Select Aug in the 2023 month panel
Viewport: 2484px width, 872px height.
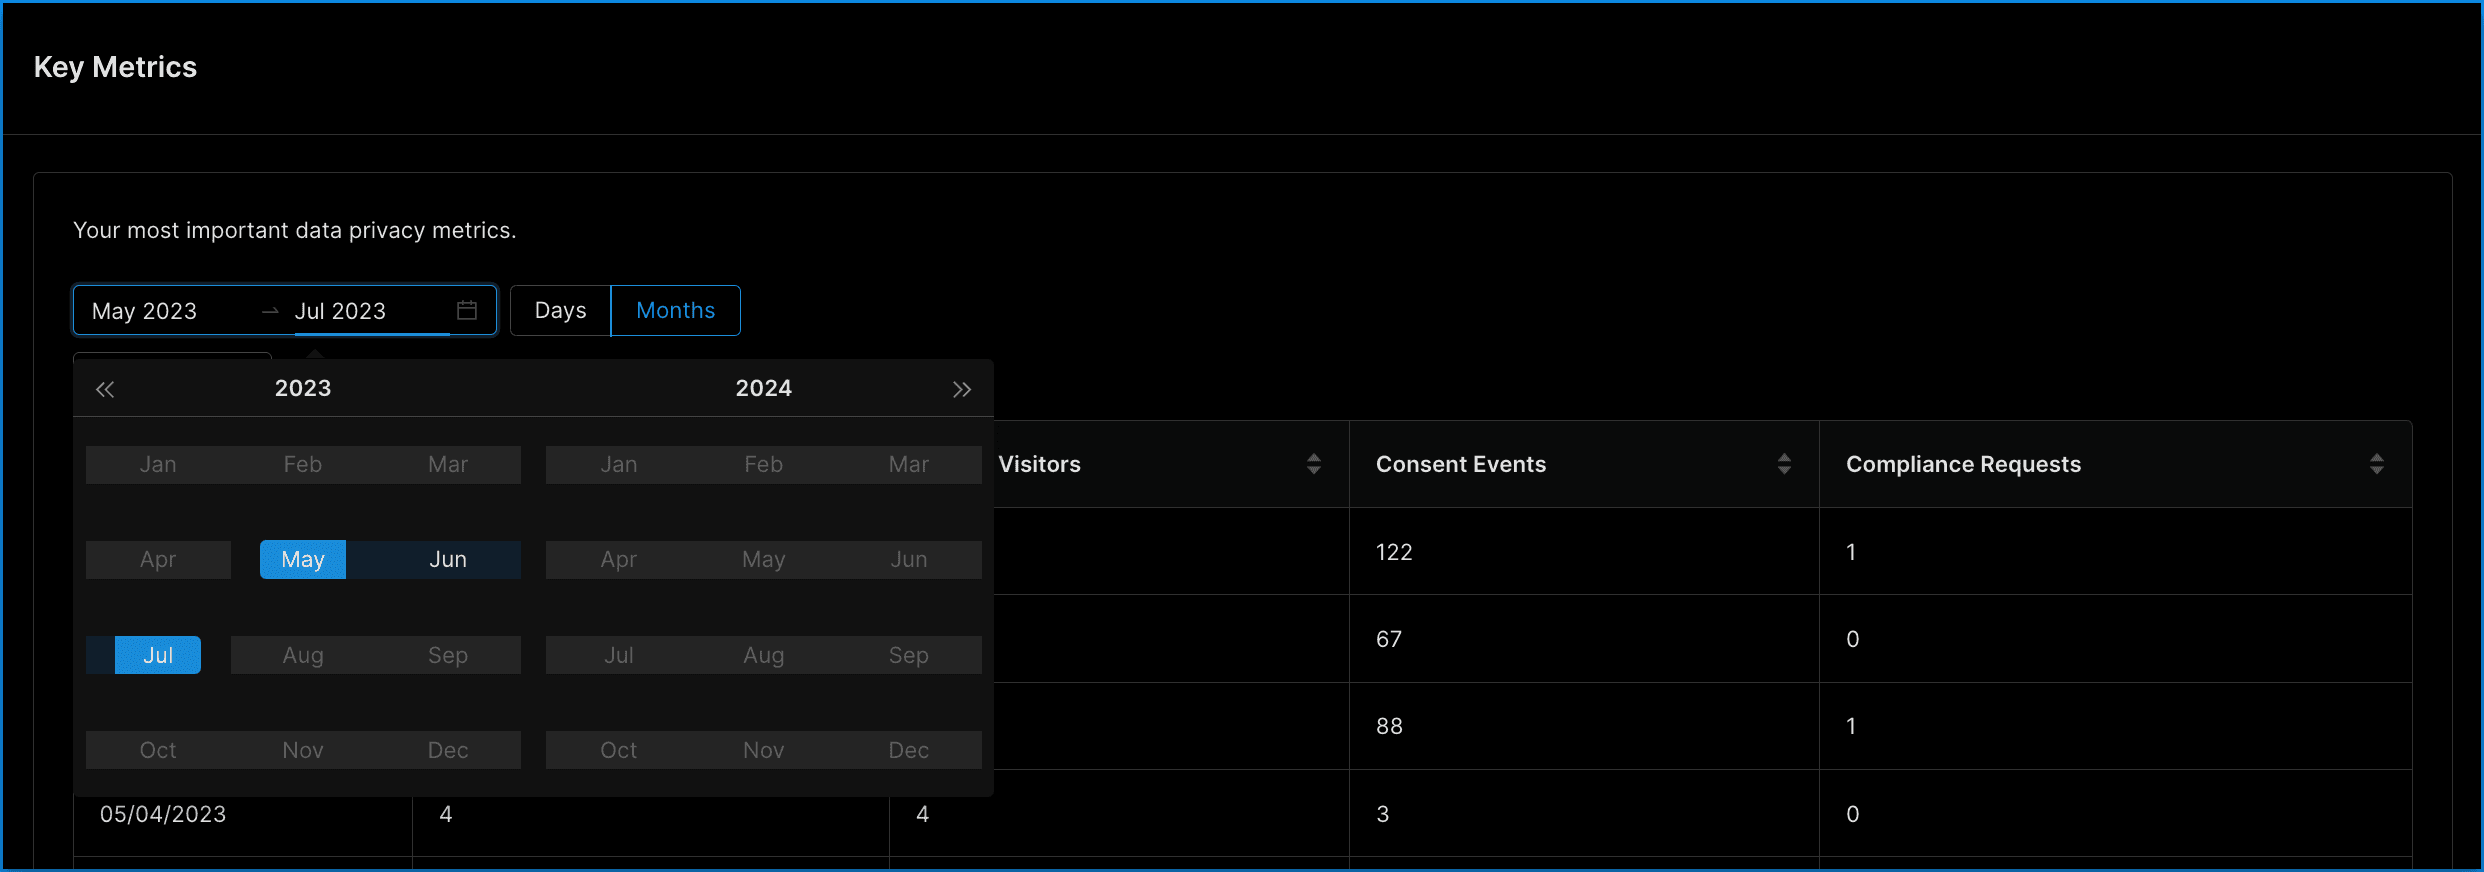(303, 655)
